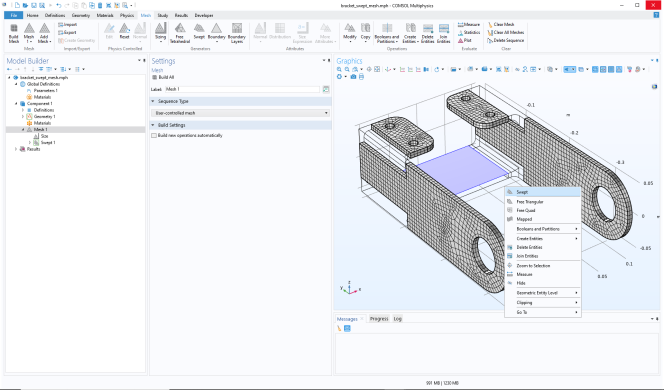Open the Add Mesh ribbon dropdown
Screen dimensions: 664x390
pyautogui.click(x=44, y=33)
